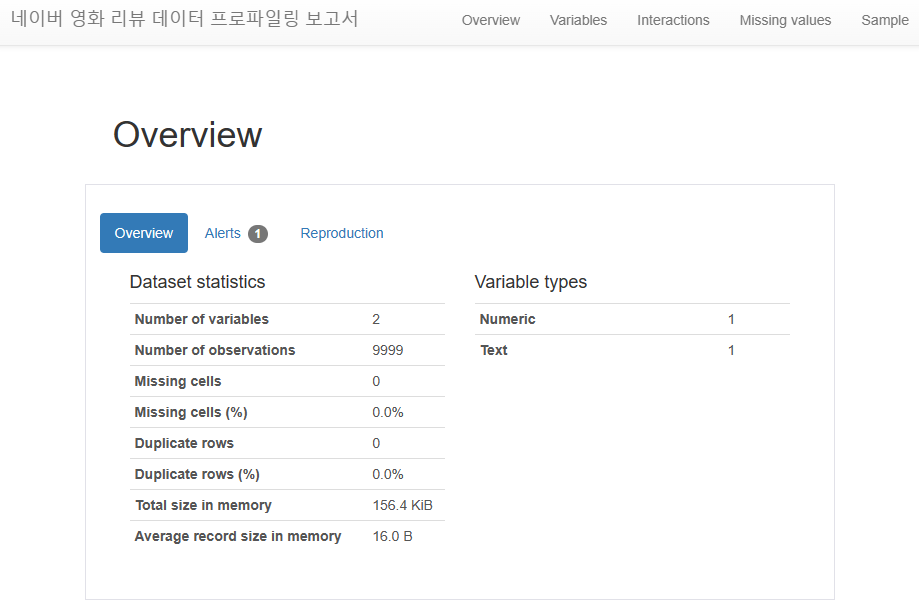The width and height of the screenshot is (919, 609).
Task: Click the Text count value 1
Action: pos(731,351)
